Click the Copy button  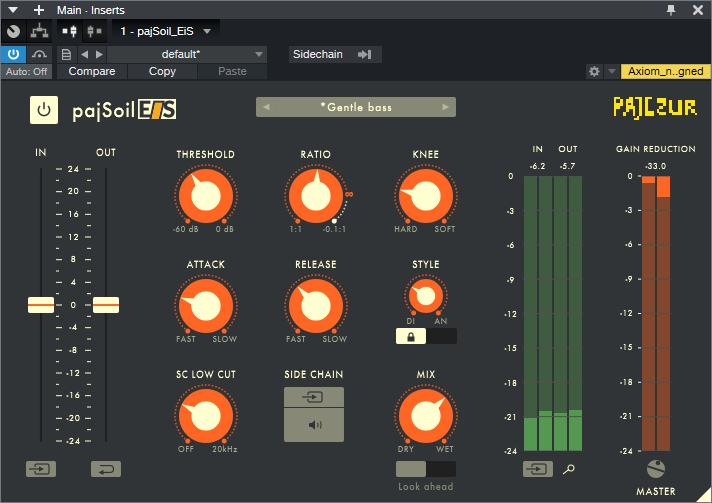click(162, 71)
